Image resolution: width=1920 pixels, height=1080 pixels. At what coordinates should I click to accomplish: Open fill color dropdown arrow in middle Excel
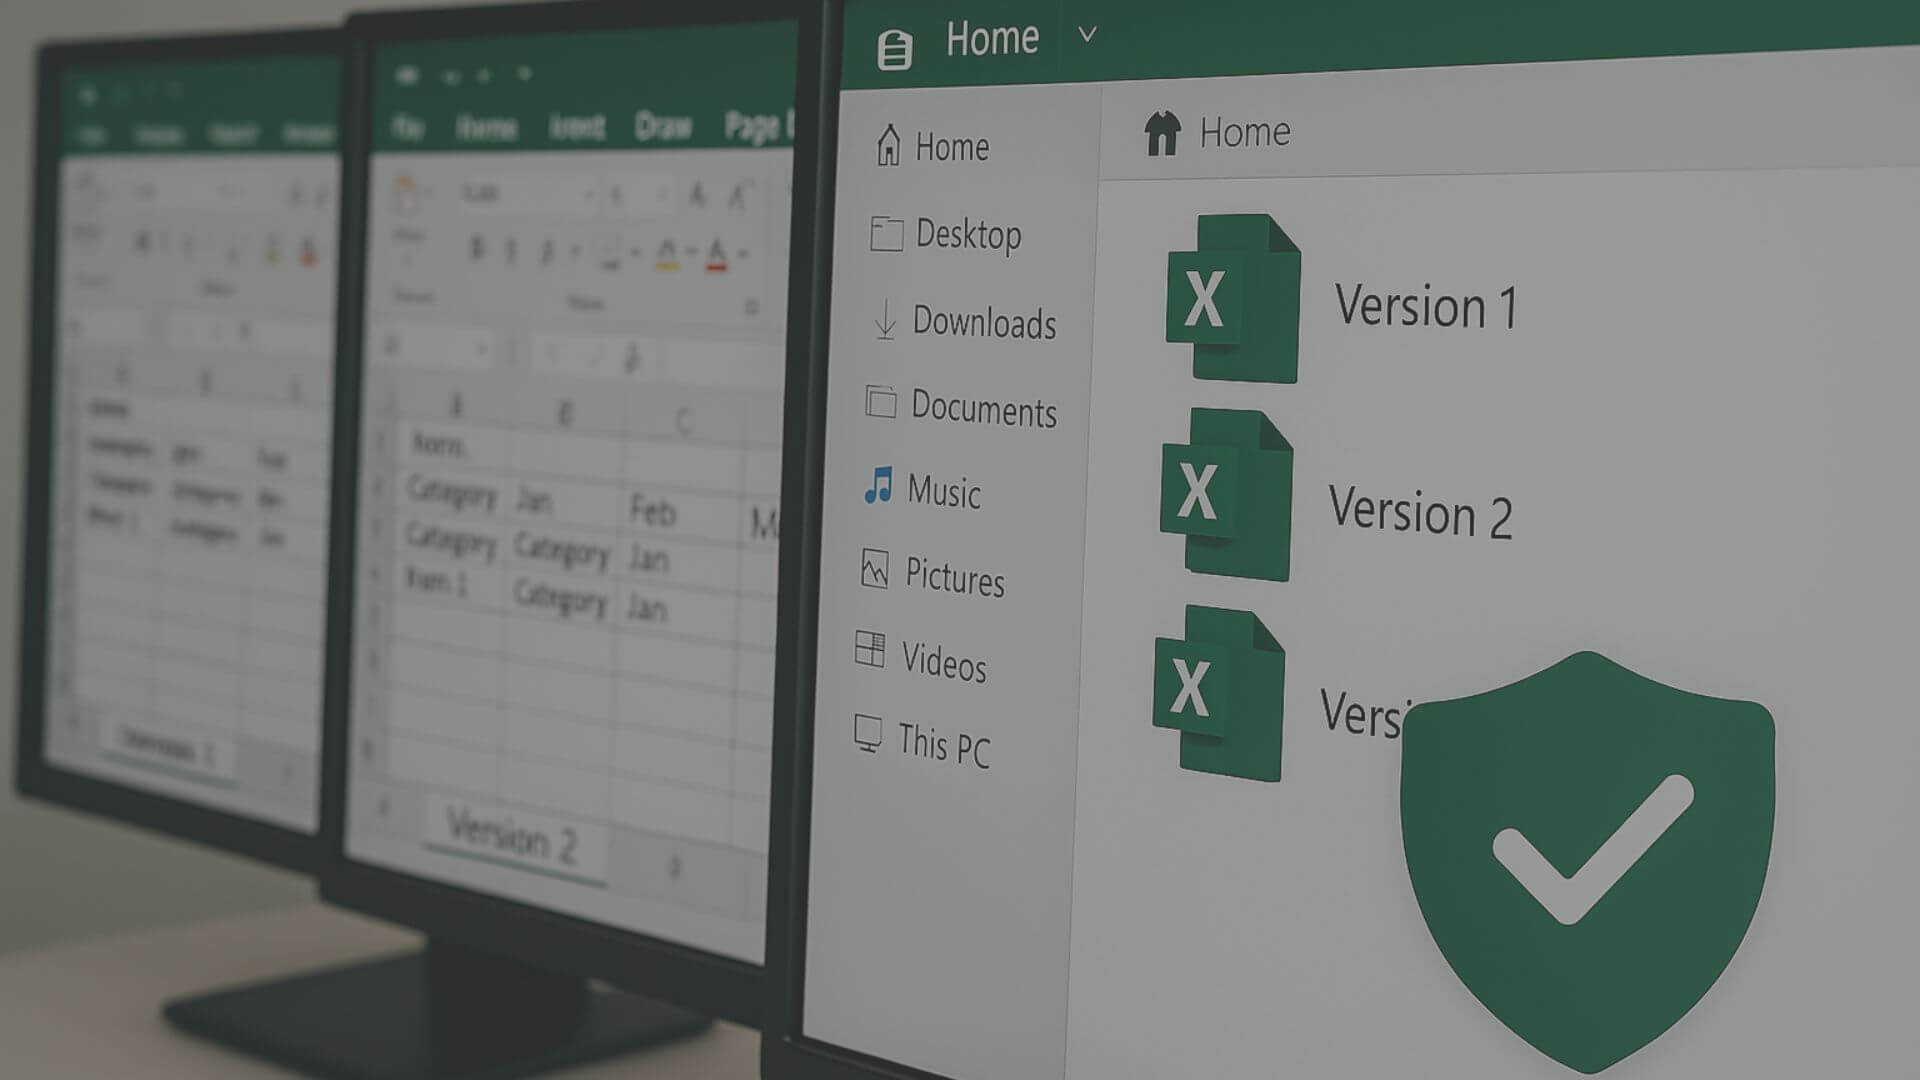[691, 253]
